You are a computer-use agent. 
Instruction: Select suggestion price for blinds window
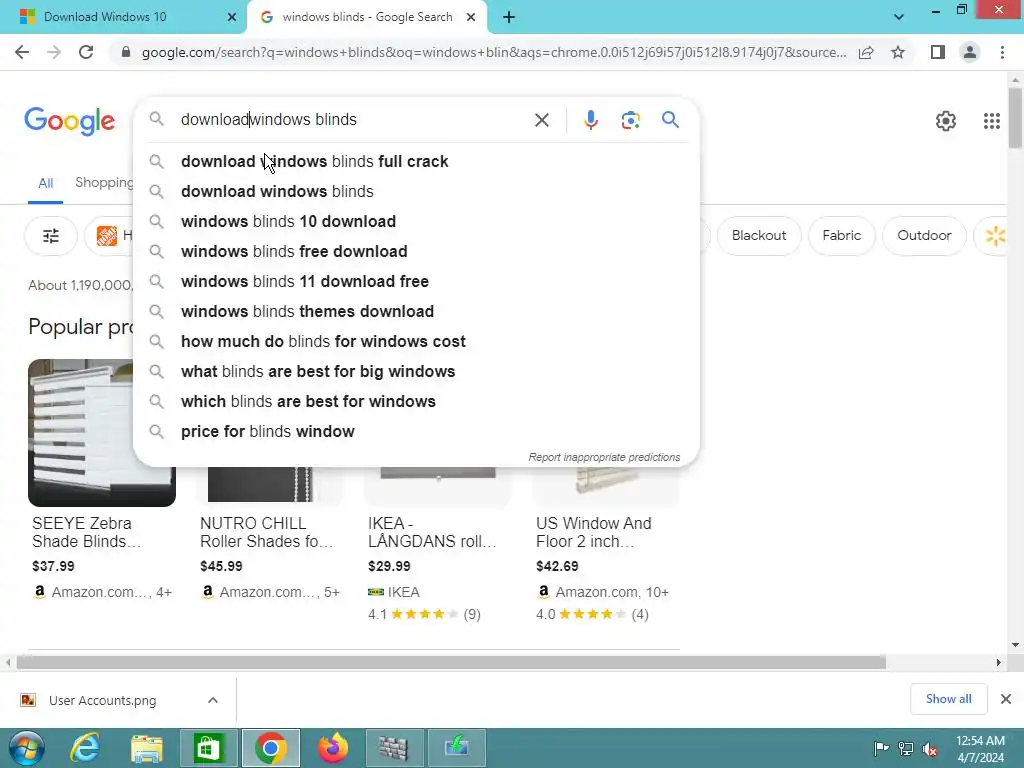[416, 432]
